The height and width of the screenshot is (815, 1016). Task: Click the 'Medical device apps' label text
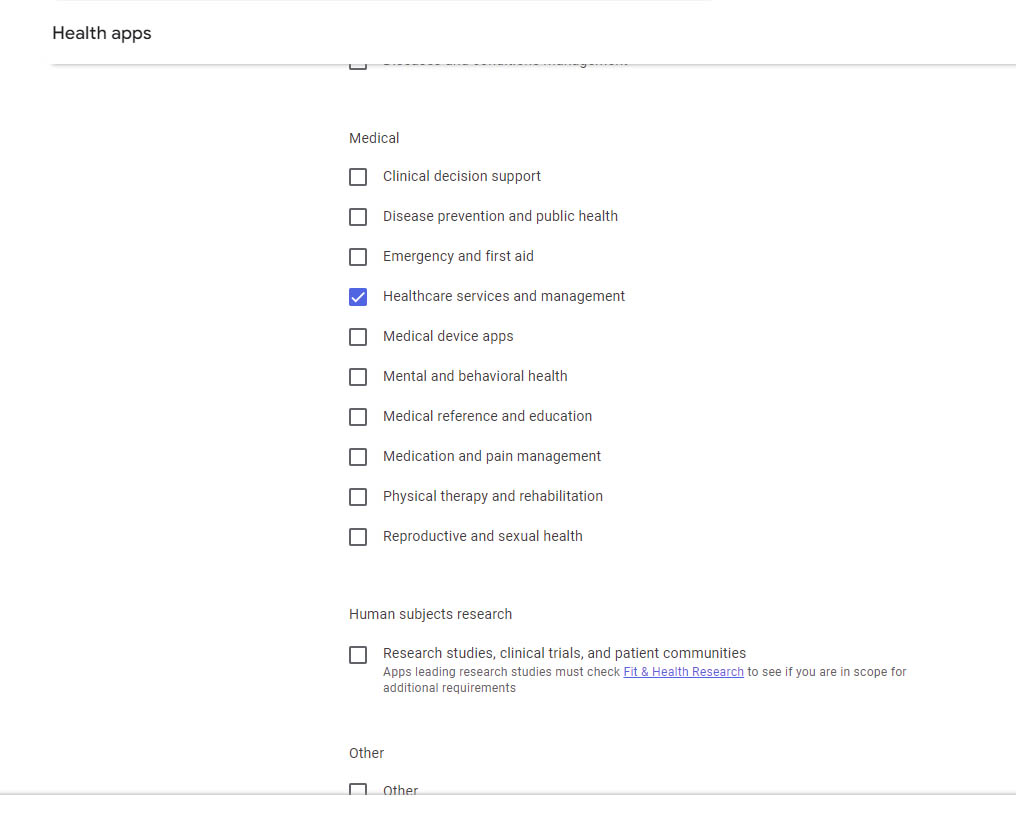(x=448, y=336)
